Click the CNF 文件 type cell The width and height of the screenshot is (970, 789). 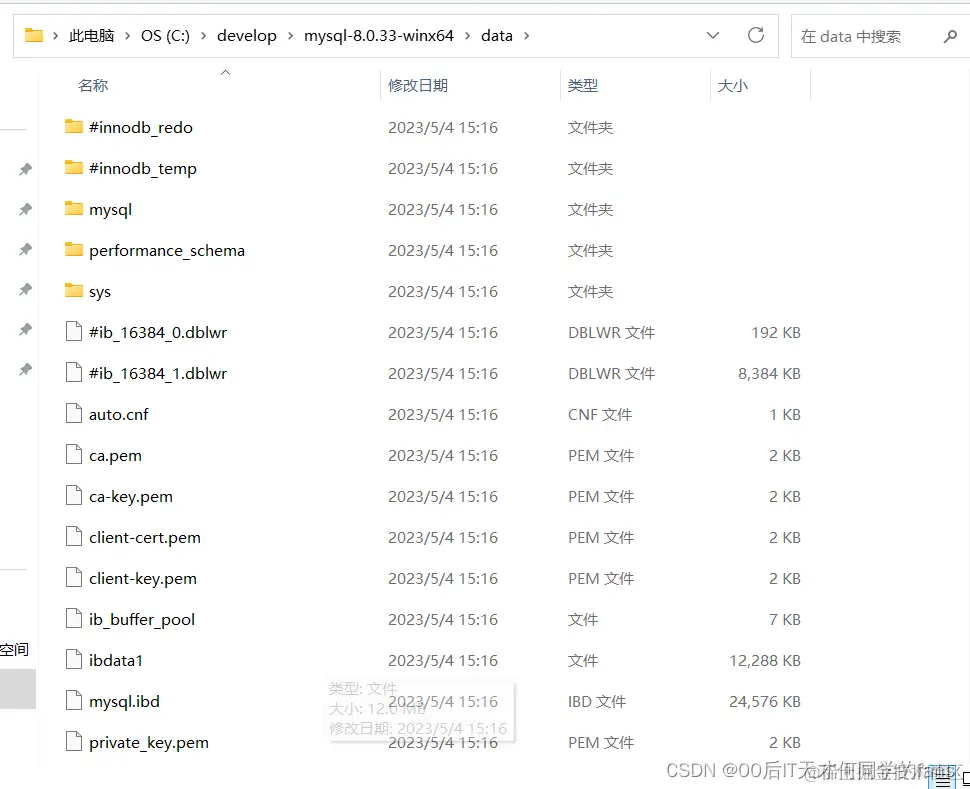pyautogui.click(x=600, y=415)
